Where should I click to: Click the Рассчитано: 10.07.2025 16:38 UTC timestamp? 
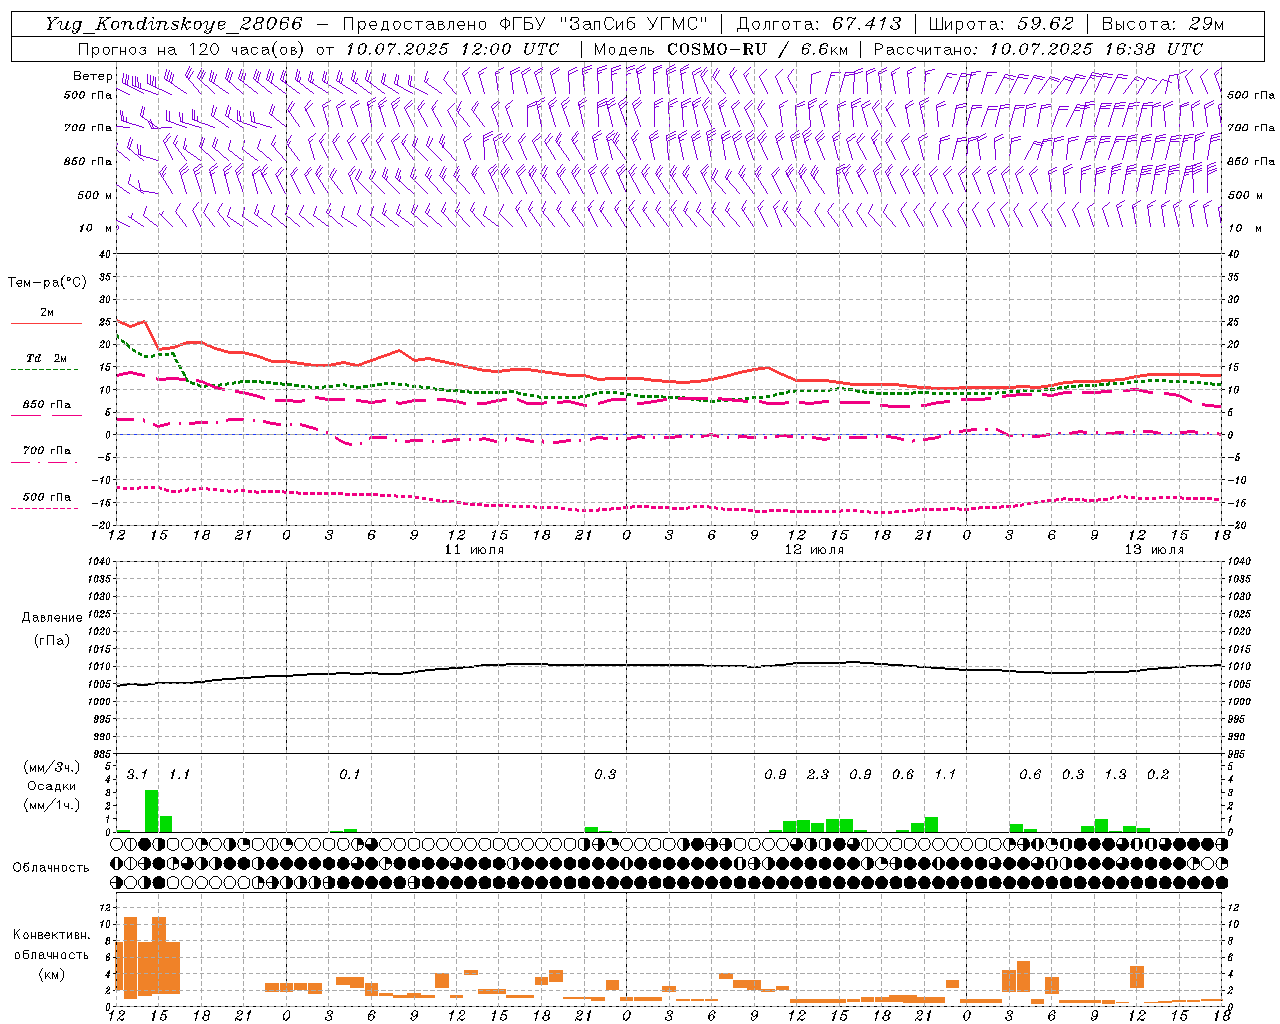(x=1038, y=49)
